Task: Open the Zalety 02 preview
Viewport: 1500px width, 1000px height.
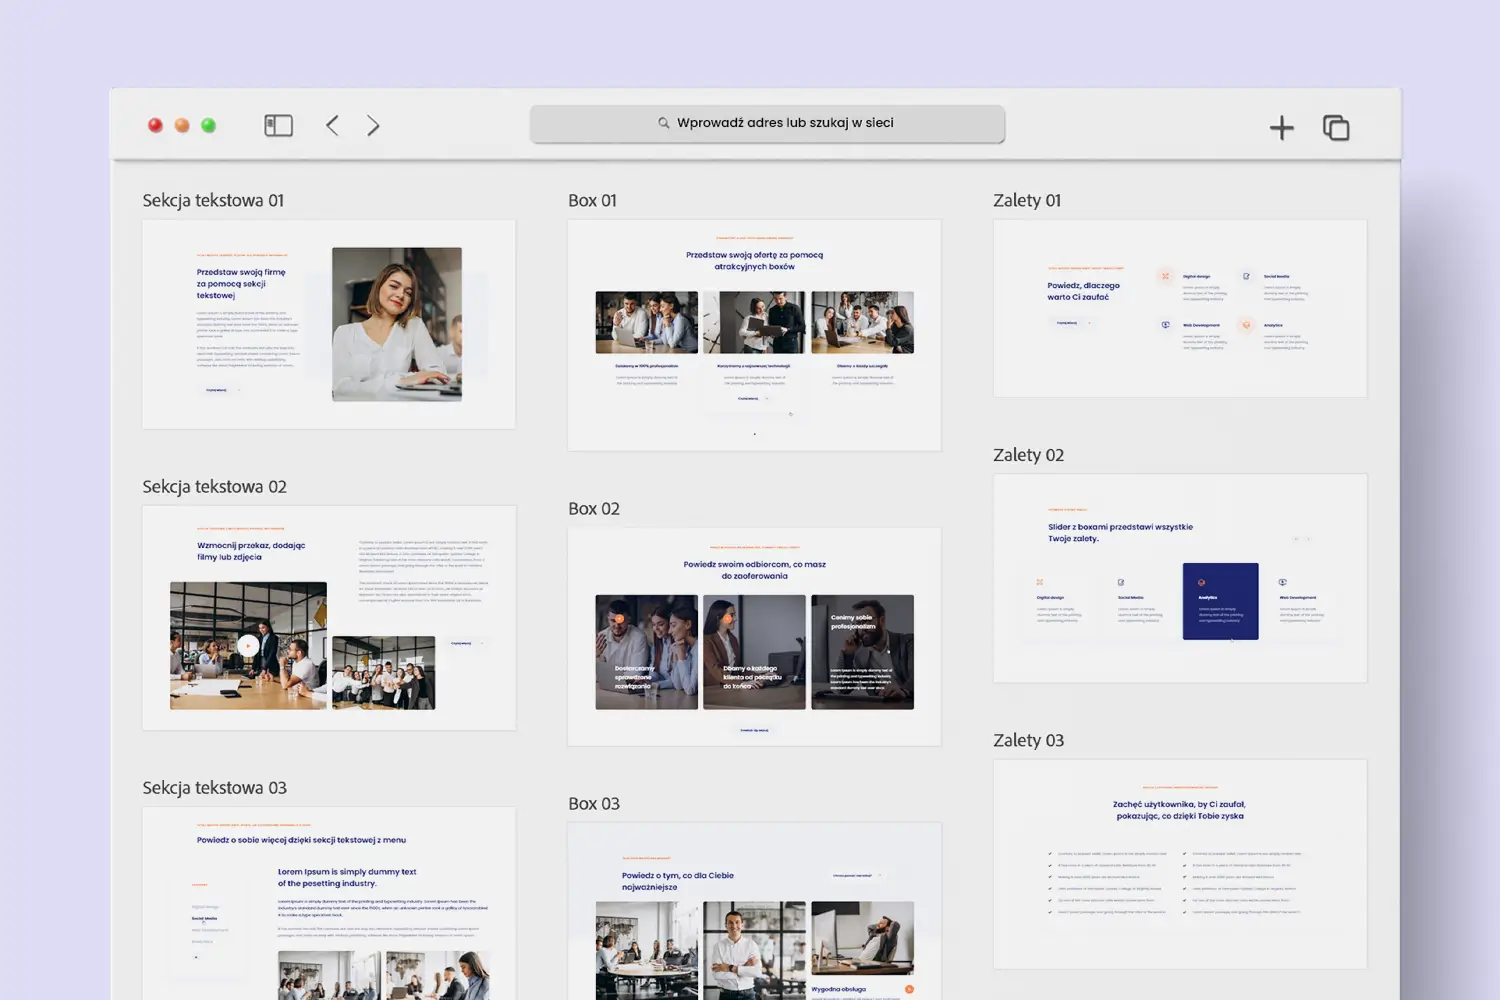Action: click(x=1180, y=578)
